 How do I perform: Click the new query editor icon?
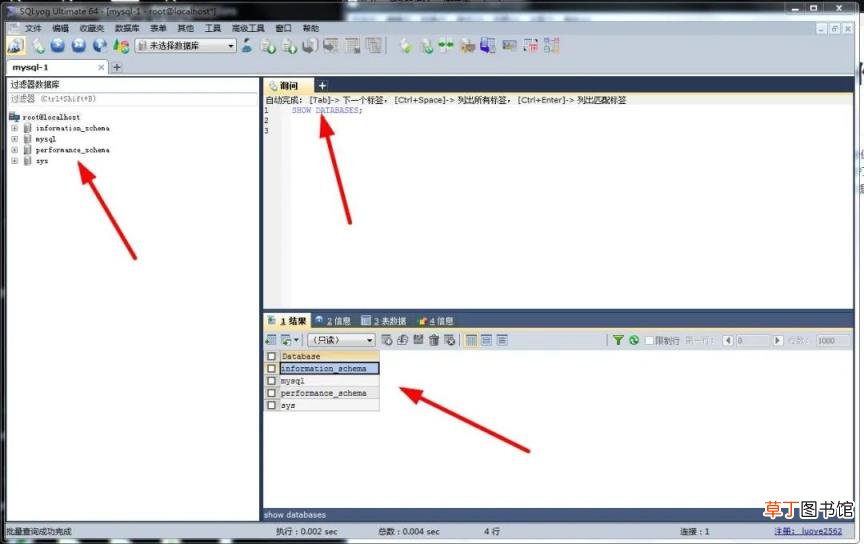[x=38, y=46]
